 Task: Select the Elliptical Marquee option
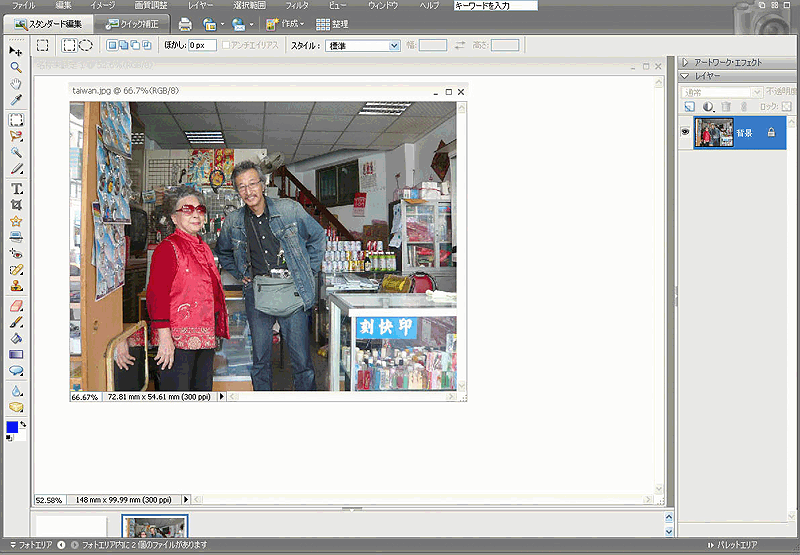coord(86,45)
